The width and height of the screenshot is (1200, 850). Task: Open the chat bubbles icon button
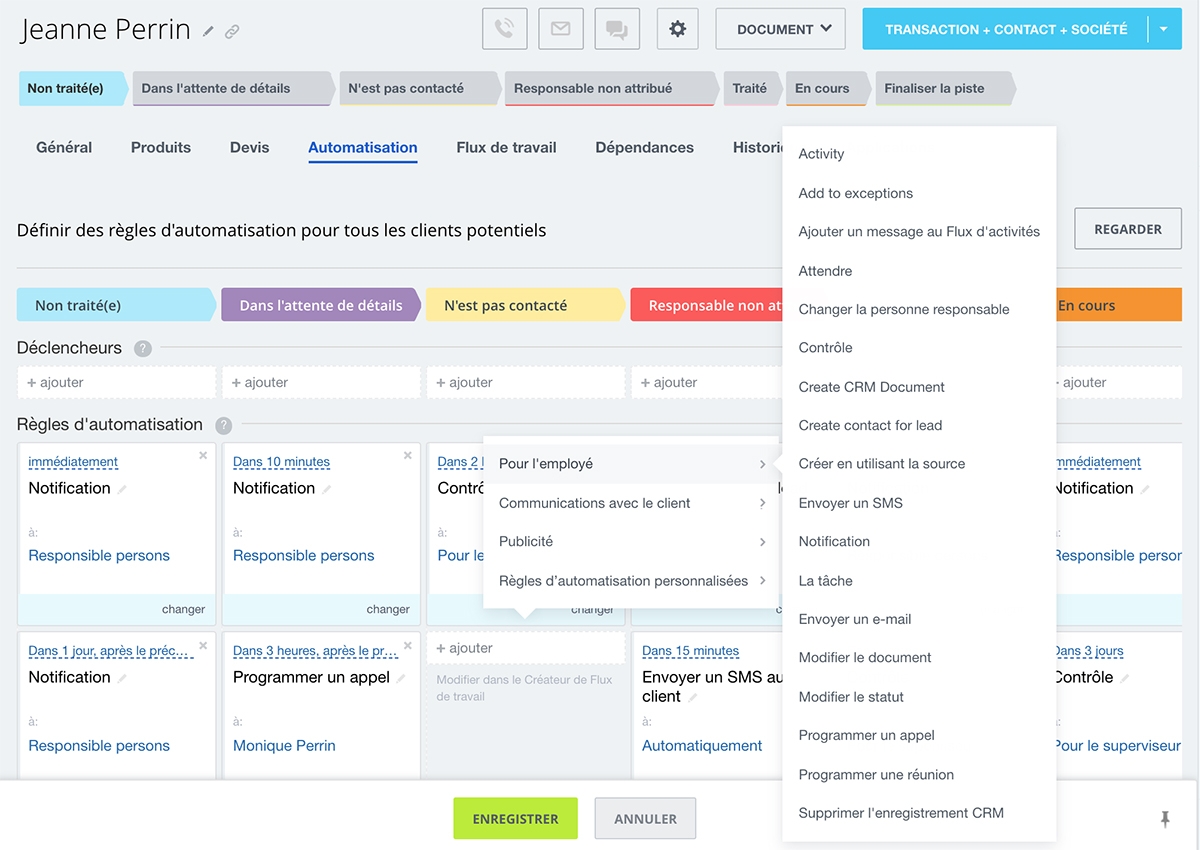coord(617,29)
